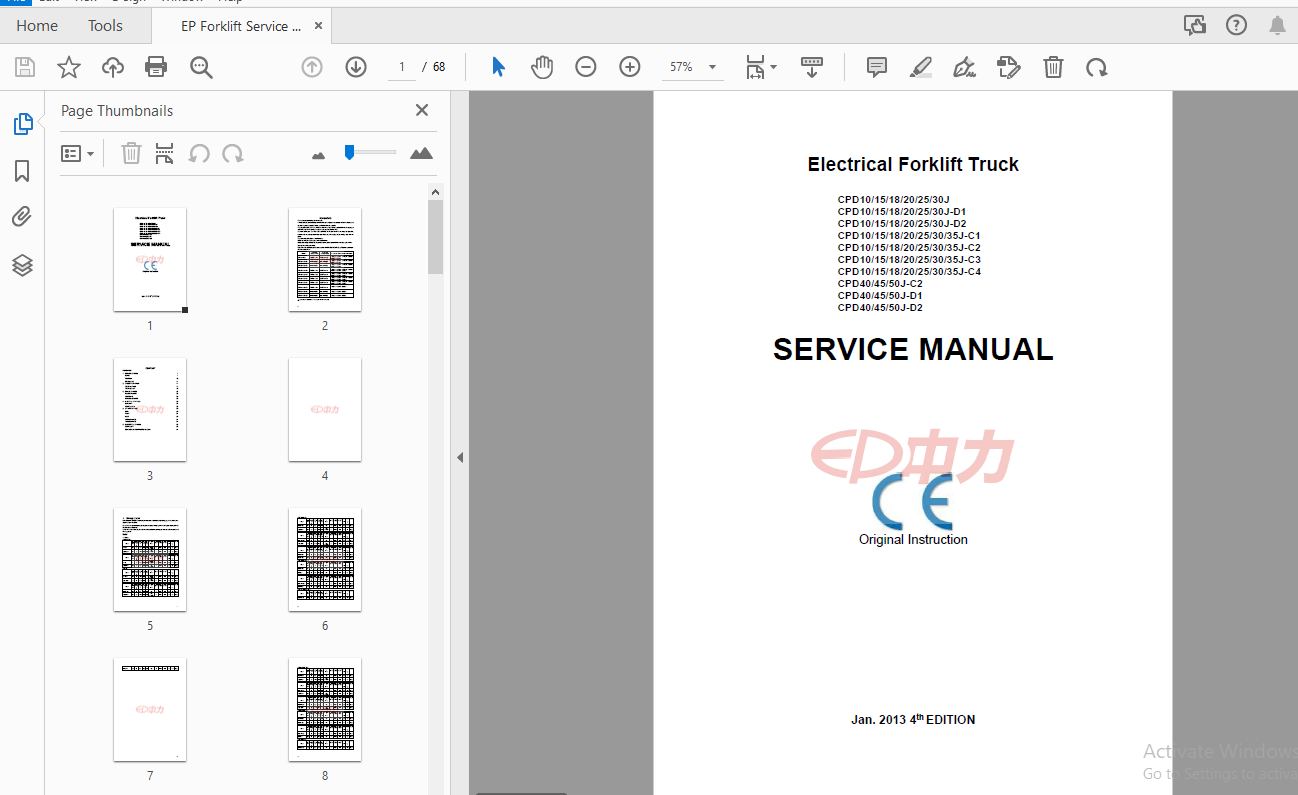Zoom out with the minus button
Screen dimensions: 1298x795
click(586, 67)
